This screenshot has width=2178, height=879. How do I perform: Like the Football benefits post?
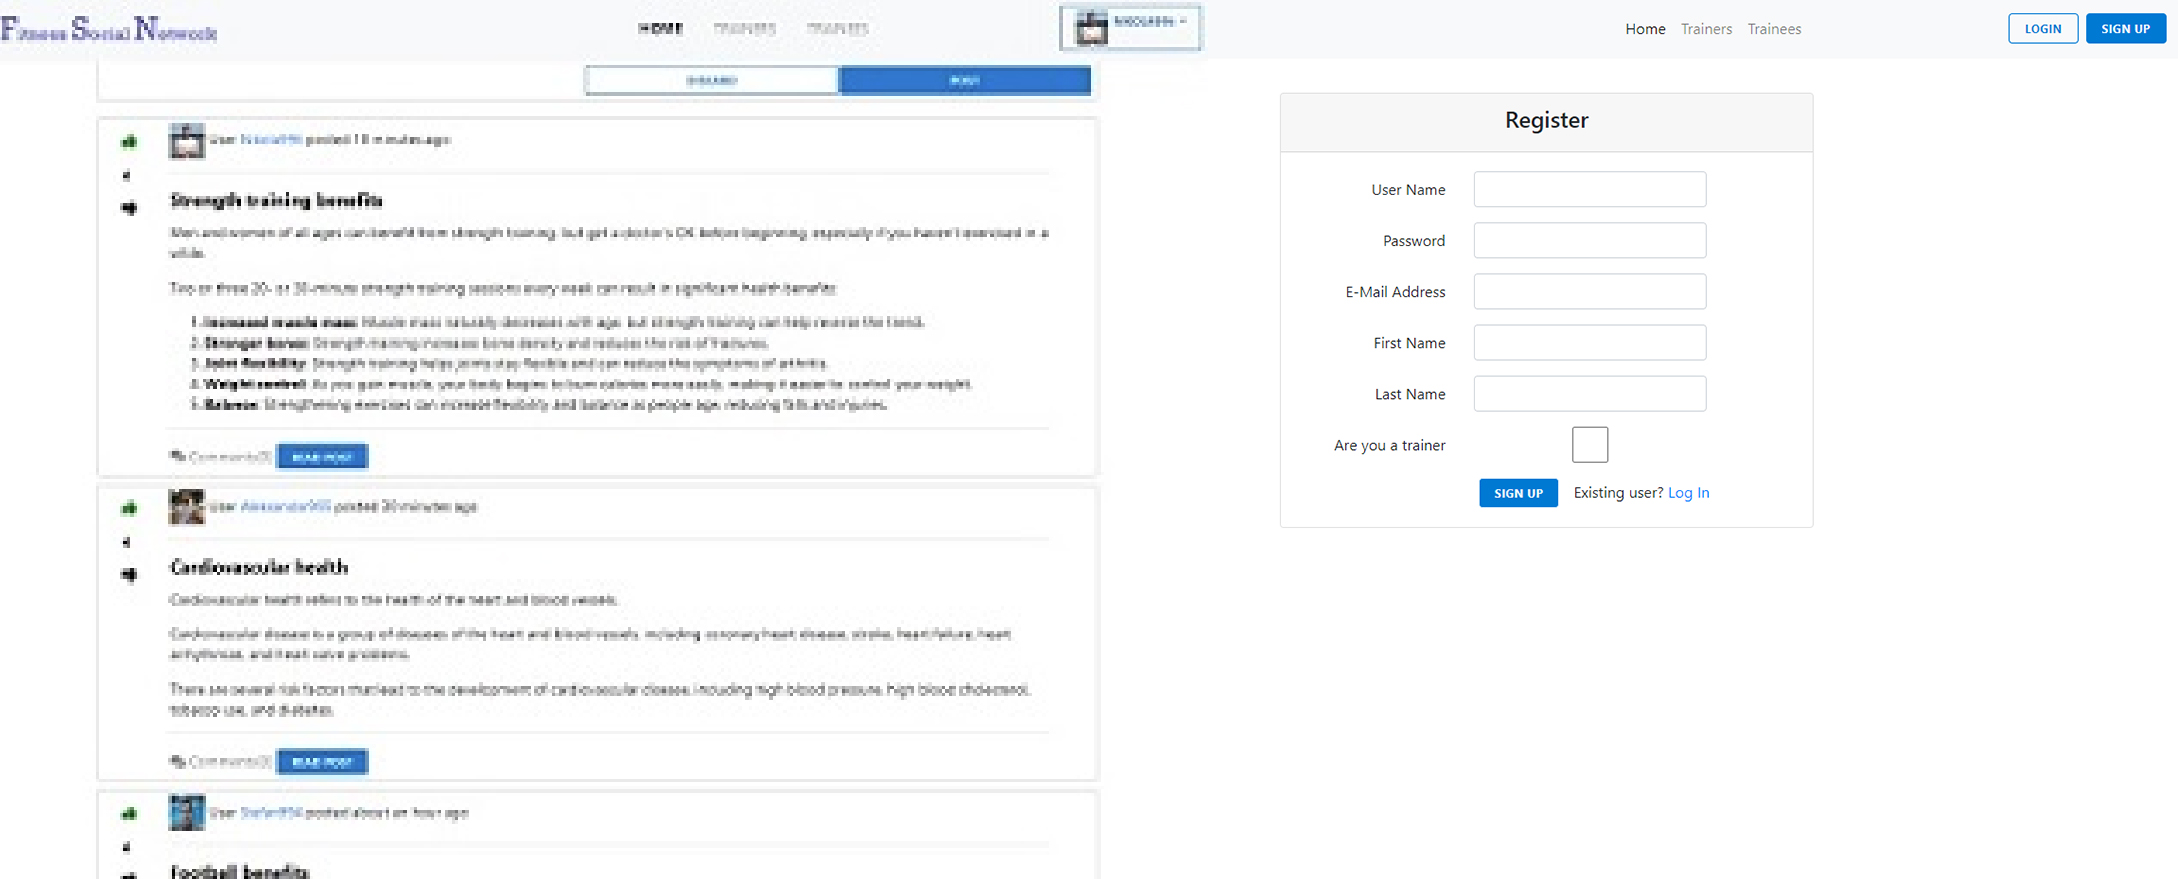pos(129,814)
